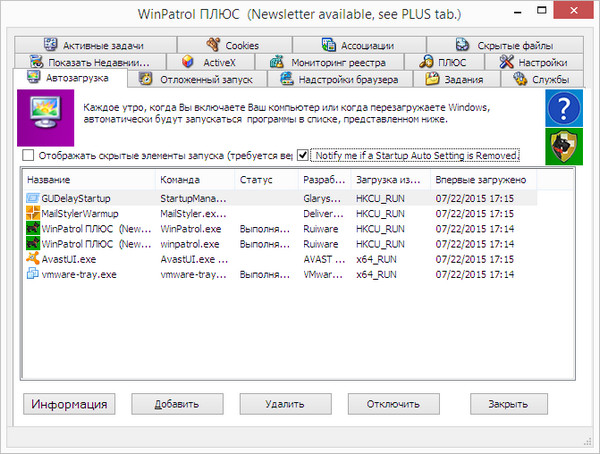Select the Автозагрузка tab
Screen dimensions: 600x454
click(x=70, y=78)
